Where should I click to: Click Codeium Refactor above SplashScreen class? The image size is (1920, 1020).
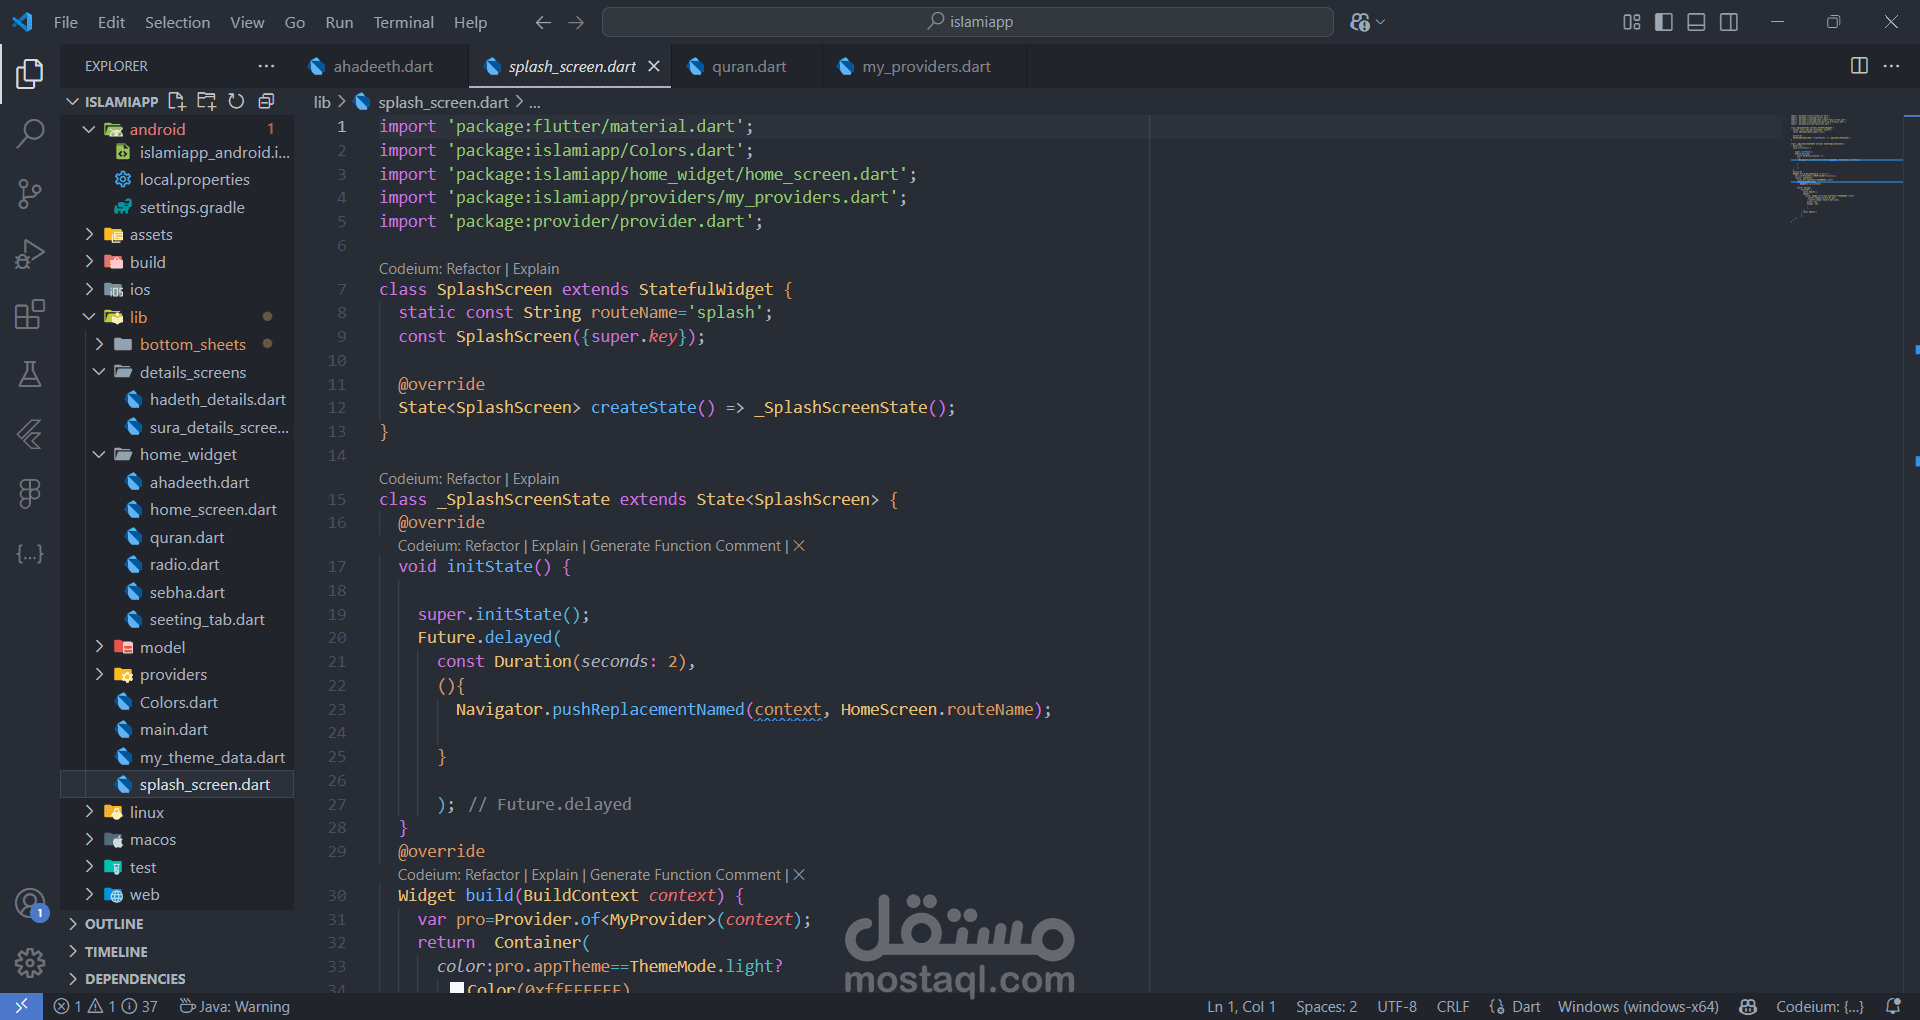tap(473, 269)
